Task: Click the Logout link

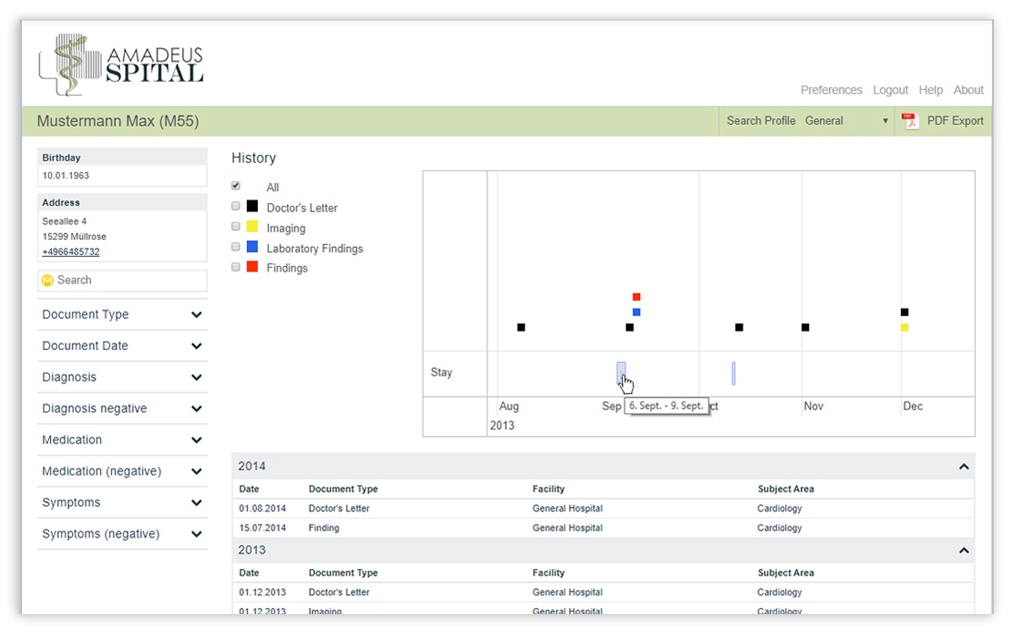Action: tap(890, 90)
